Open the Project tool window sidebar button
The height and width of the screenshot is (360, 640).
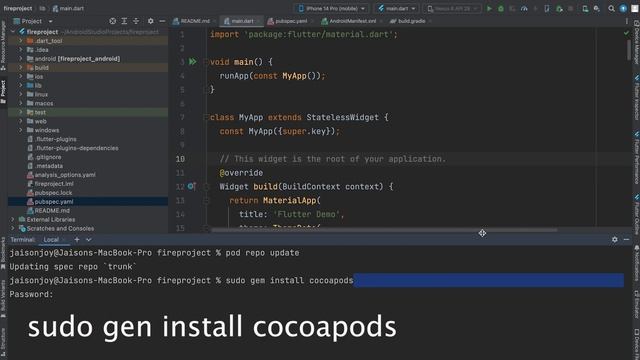(x=3, y=92)
